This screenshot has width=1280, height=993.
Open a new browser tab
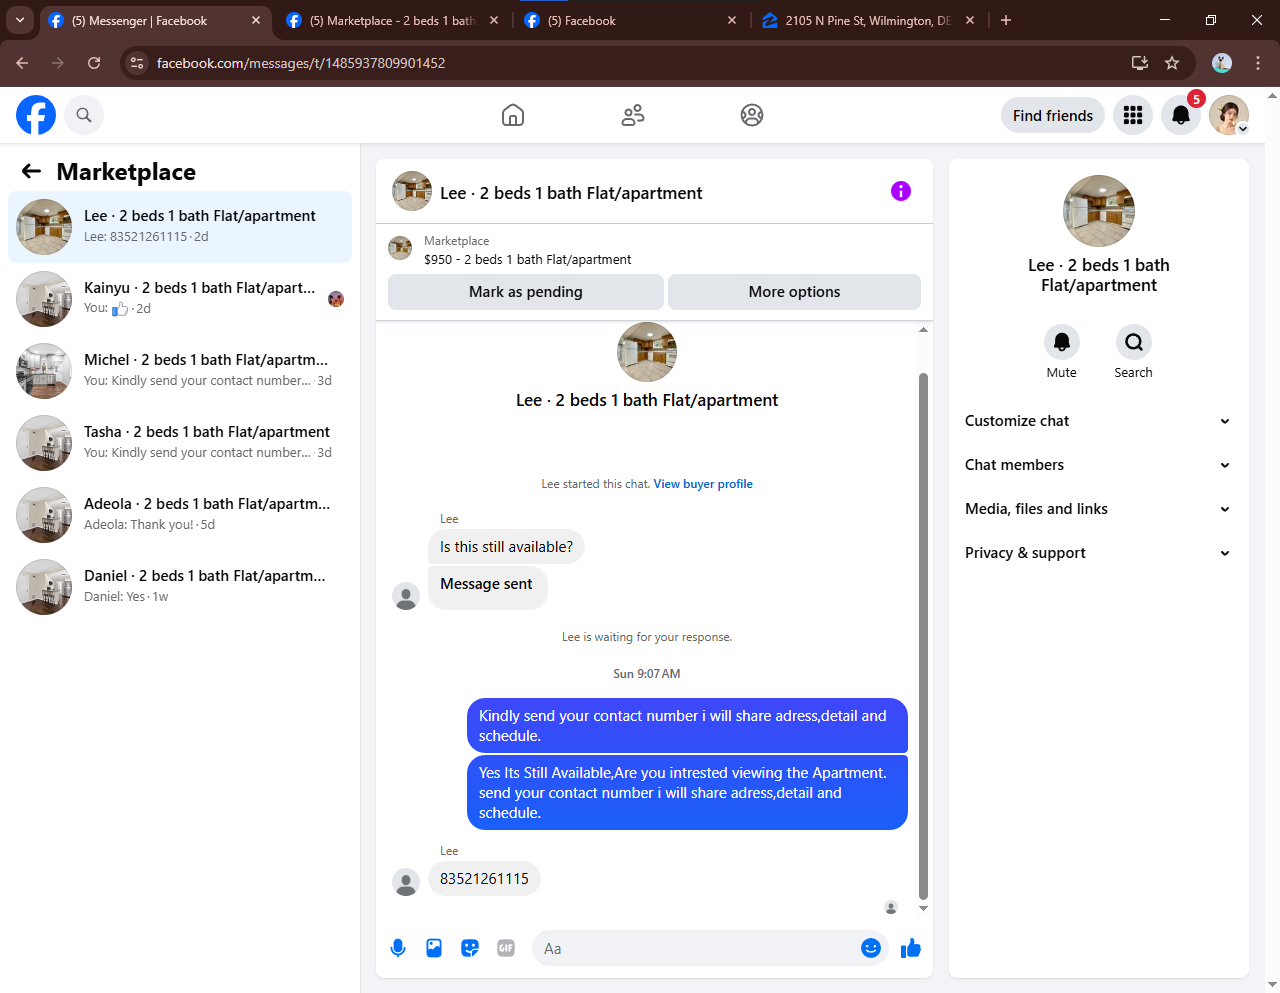click(x=1006, y=20)
